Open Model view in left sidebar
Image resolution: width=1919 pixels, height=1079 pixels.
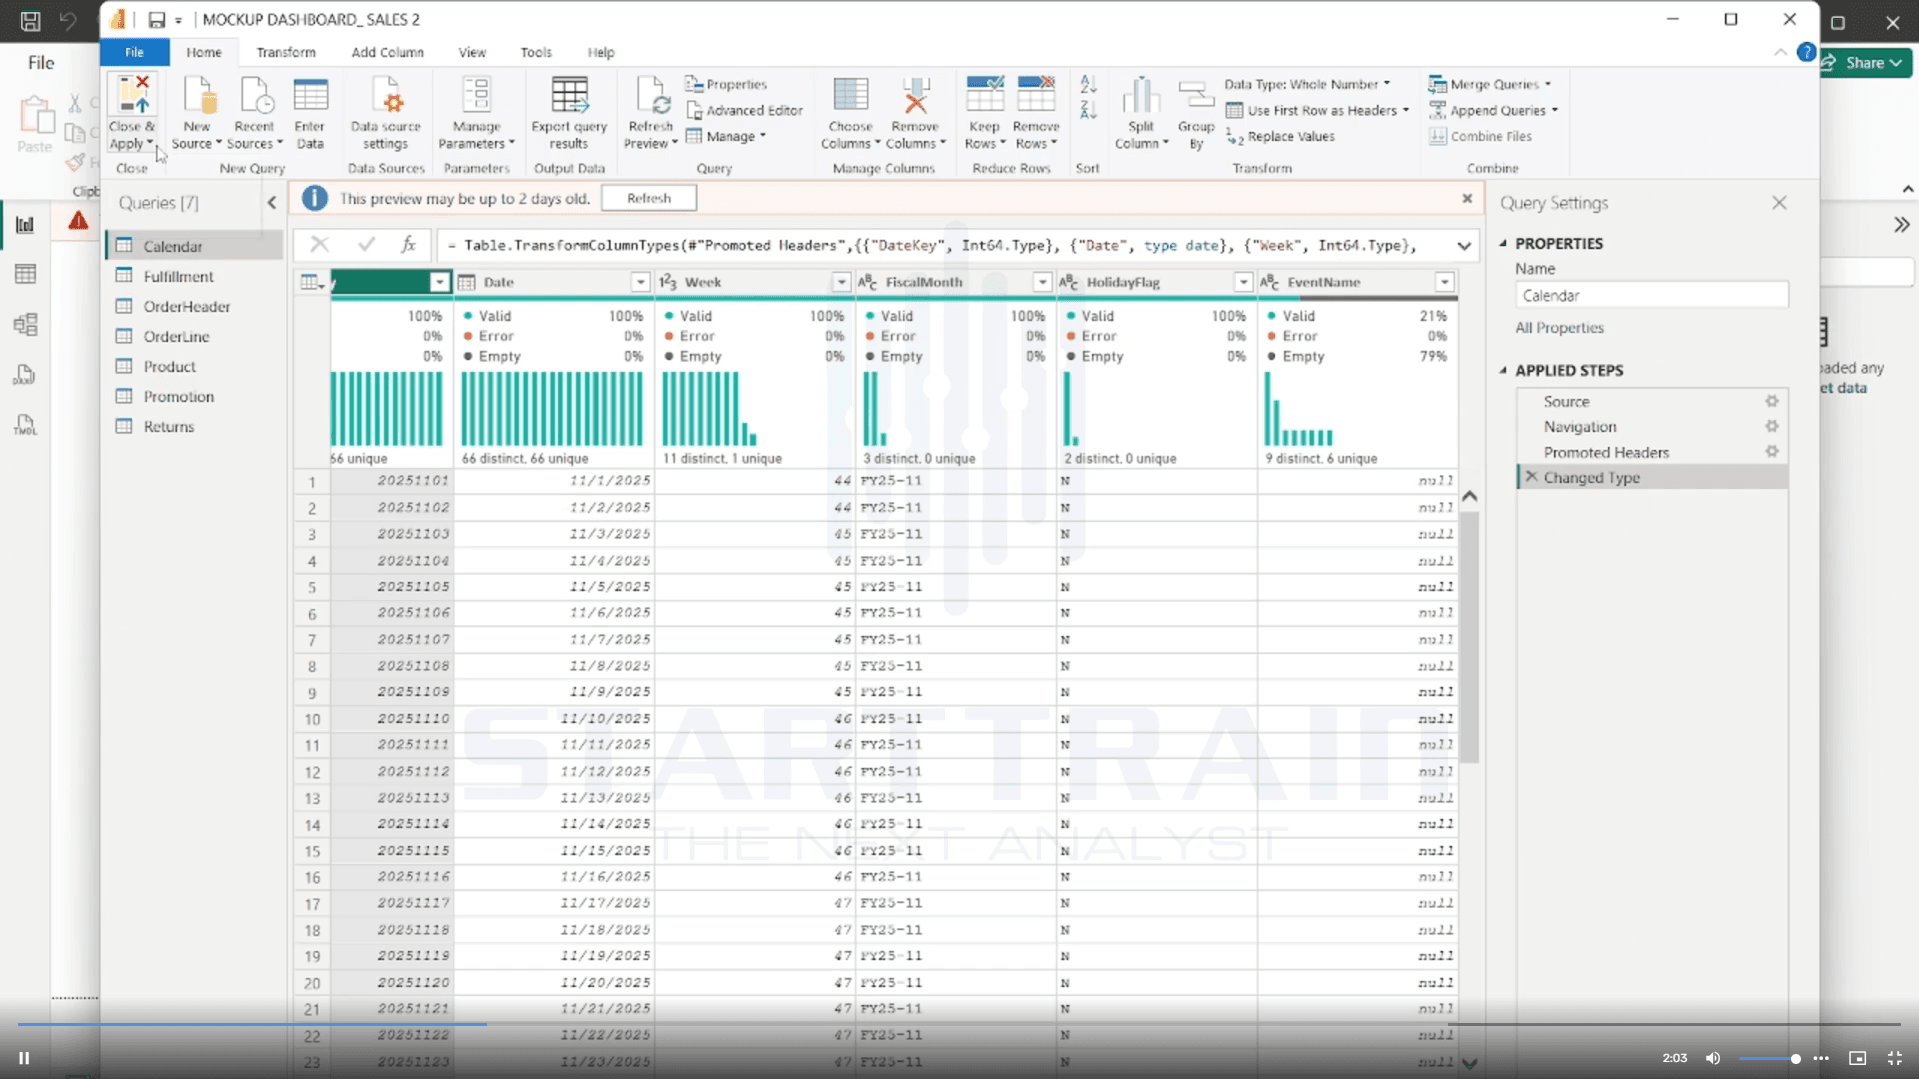25,324
